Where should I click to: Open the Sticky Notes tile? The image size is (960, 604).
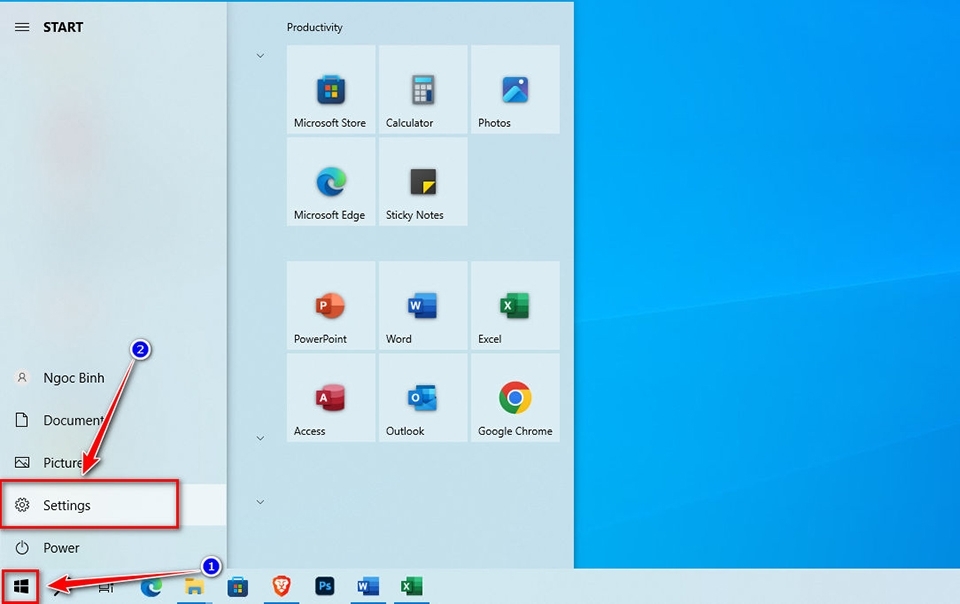click(423, 182)
